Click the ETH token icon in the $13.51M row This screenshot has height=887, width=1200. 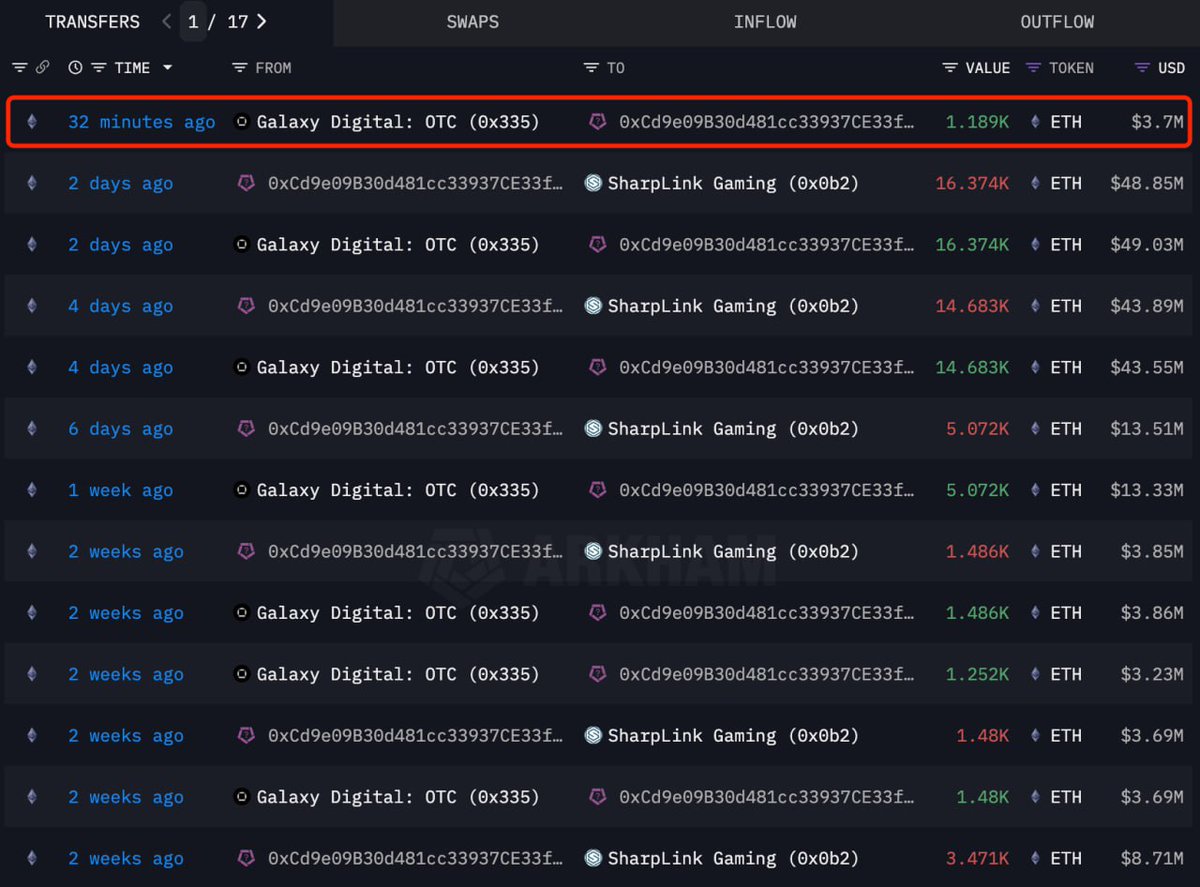coord(1034,429)
